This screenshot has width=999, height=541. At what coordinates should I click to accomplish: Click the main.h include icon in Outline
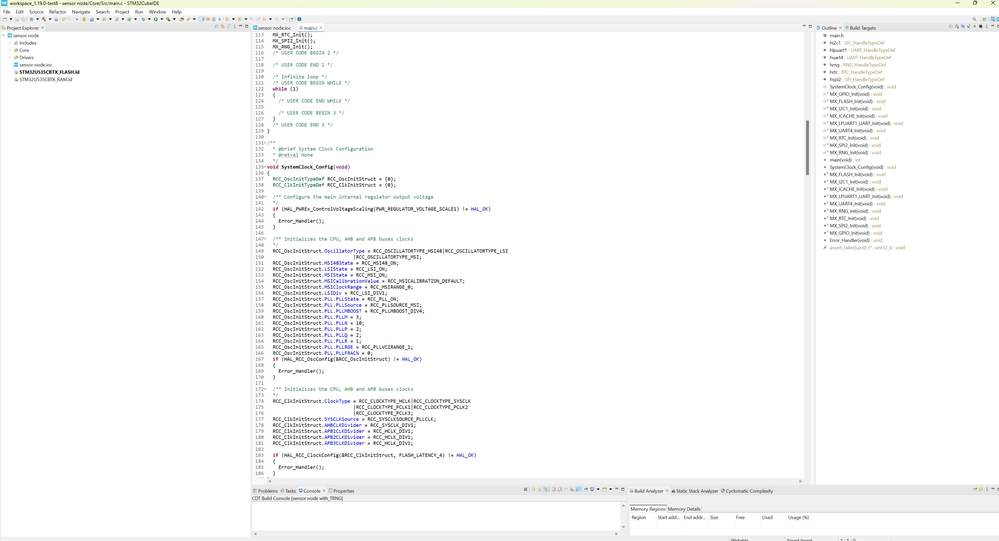coord(826,36)
